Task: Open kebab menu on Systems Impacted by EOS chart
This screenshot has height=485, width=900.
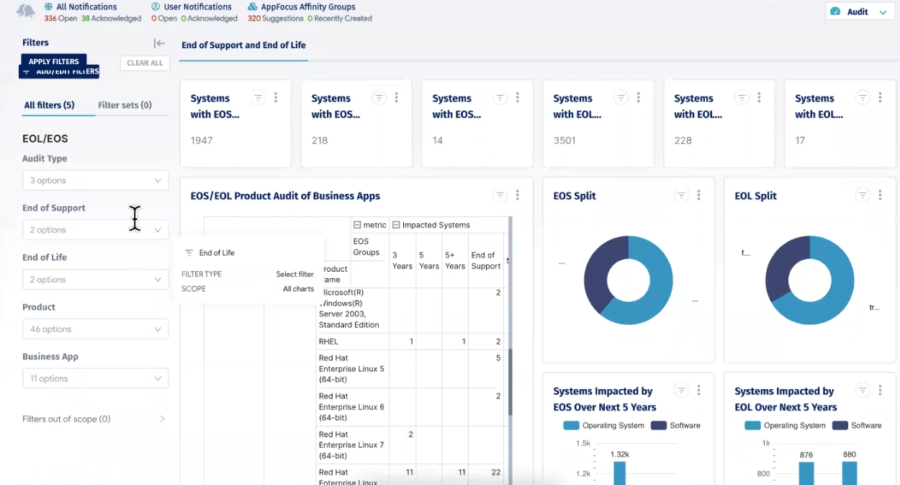Action: (x=698, y=391)
